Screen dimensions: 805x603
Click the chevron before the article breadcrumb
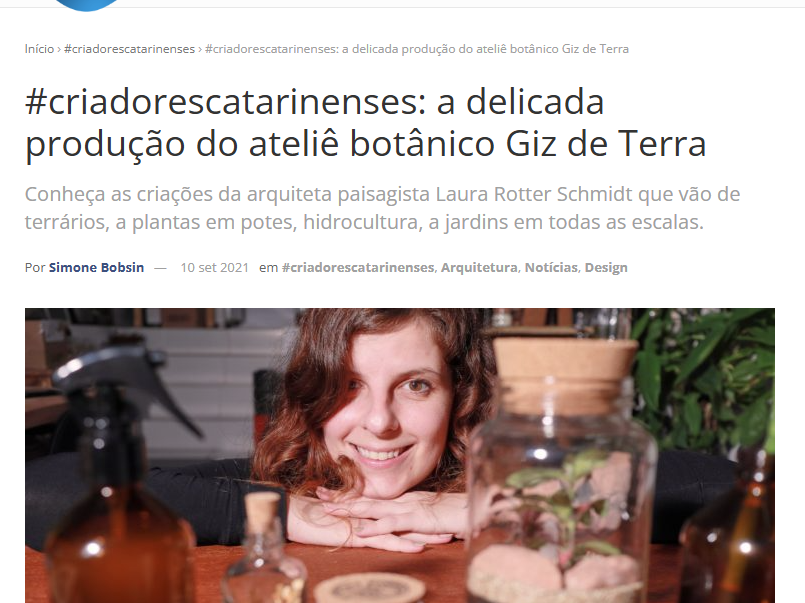pos(200,49)
